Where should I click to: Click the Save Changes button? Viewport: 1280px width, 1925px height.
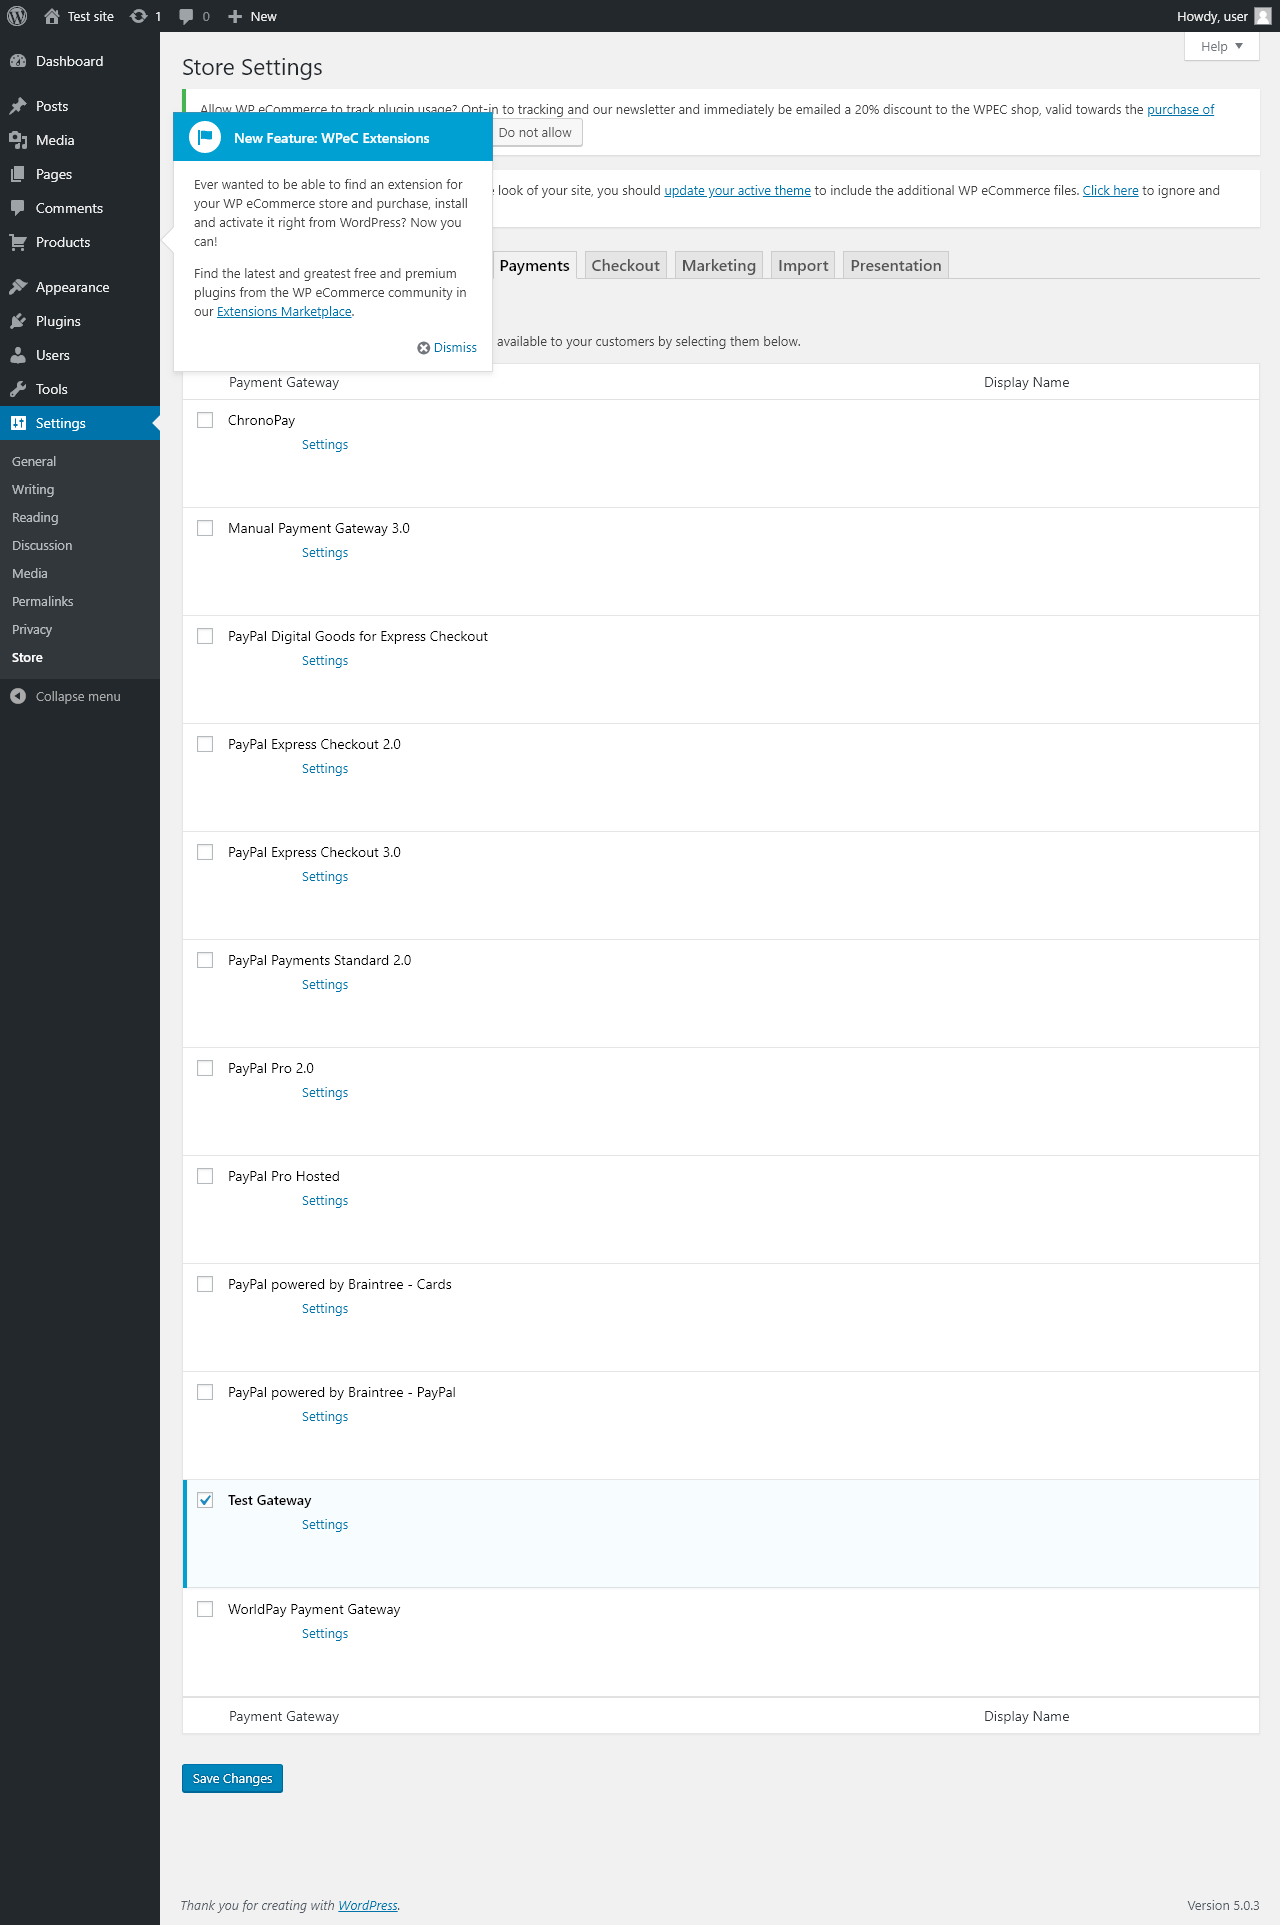coord(232,1778)
